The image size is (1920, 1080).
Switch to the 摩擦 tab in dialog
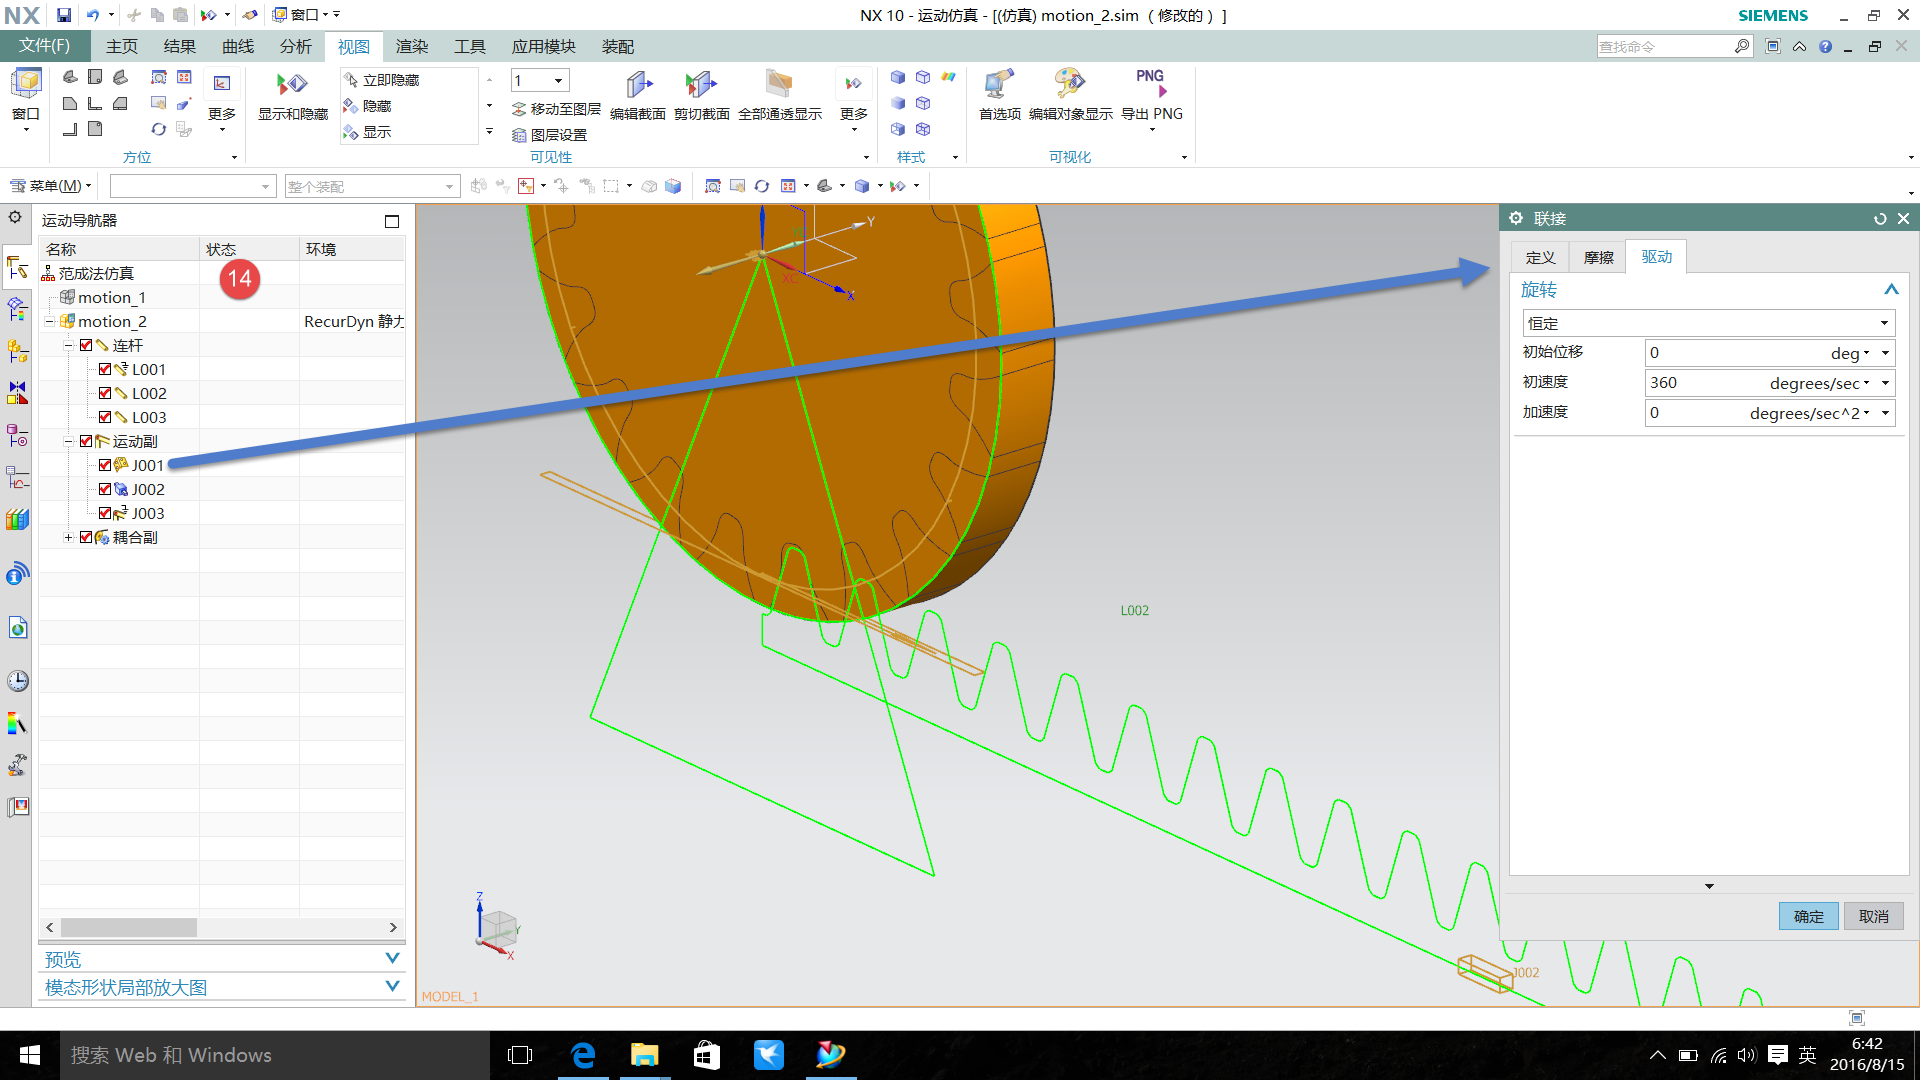click(1598, 257)
